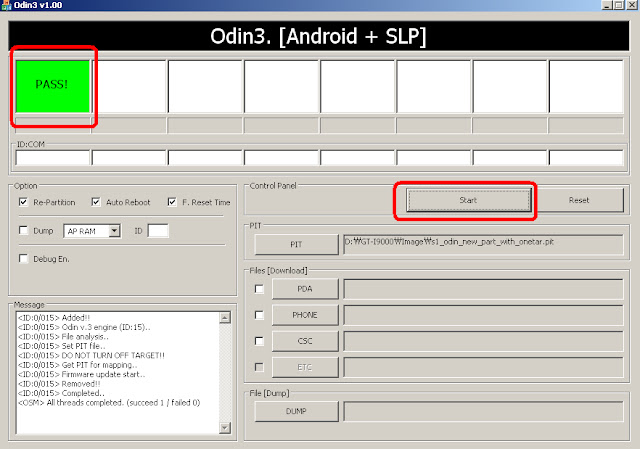
Task: Select the 'Added!!' log line
Action: point(53,318)
